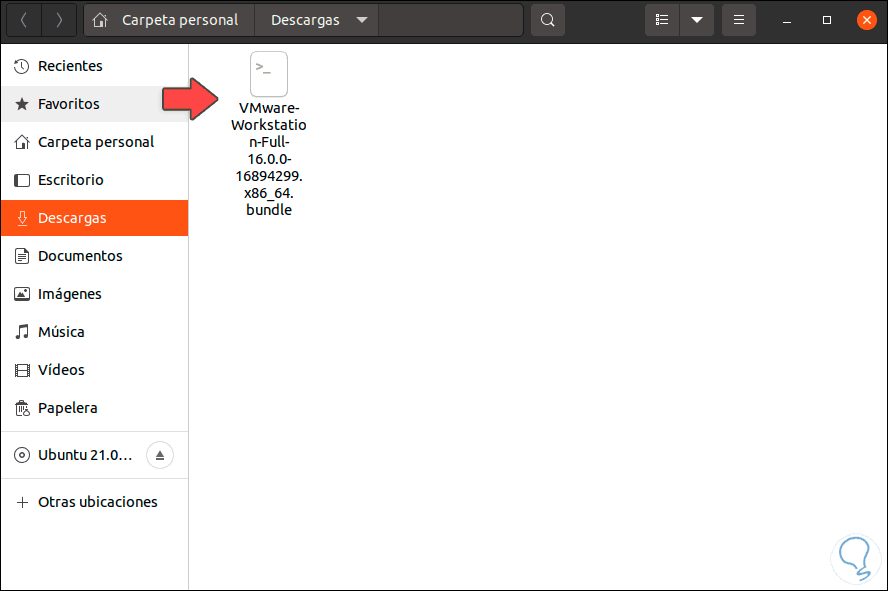Open Imágenes in sidebar

click(x=95, y=294)
